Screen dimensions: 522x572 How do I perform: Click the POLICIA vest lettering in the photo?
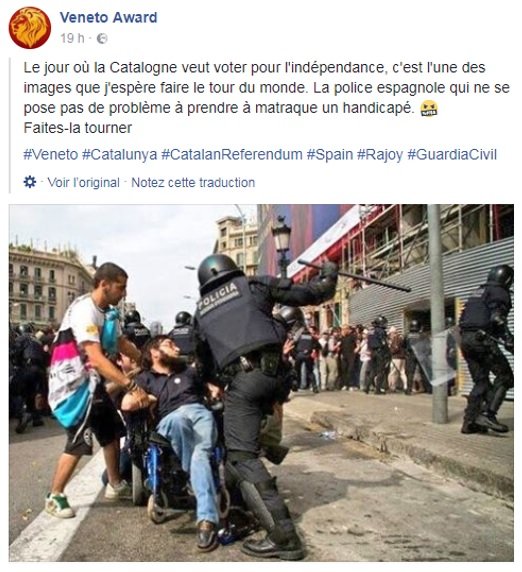coord(217,294)
